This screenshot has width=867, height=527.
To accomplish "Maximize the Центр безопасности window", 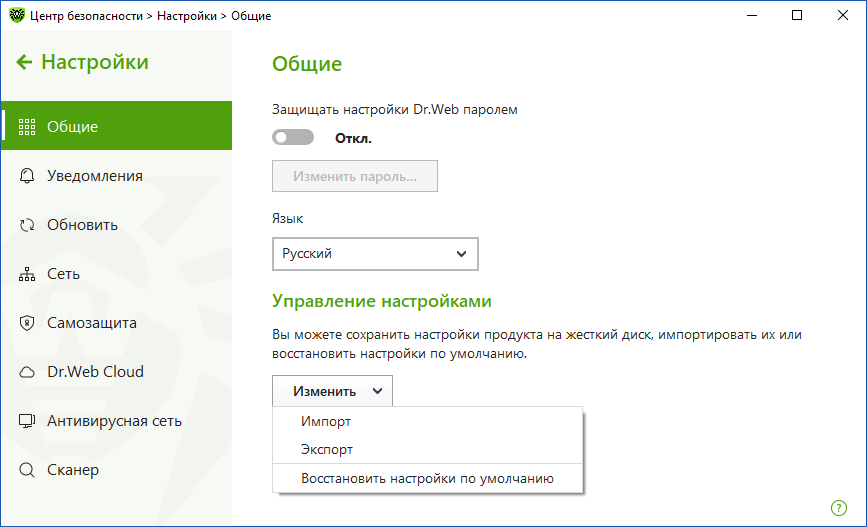I will (x=797, y=15).
